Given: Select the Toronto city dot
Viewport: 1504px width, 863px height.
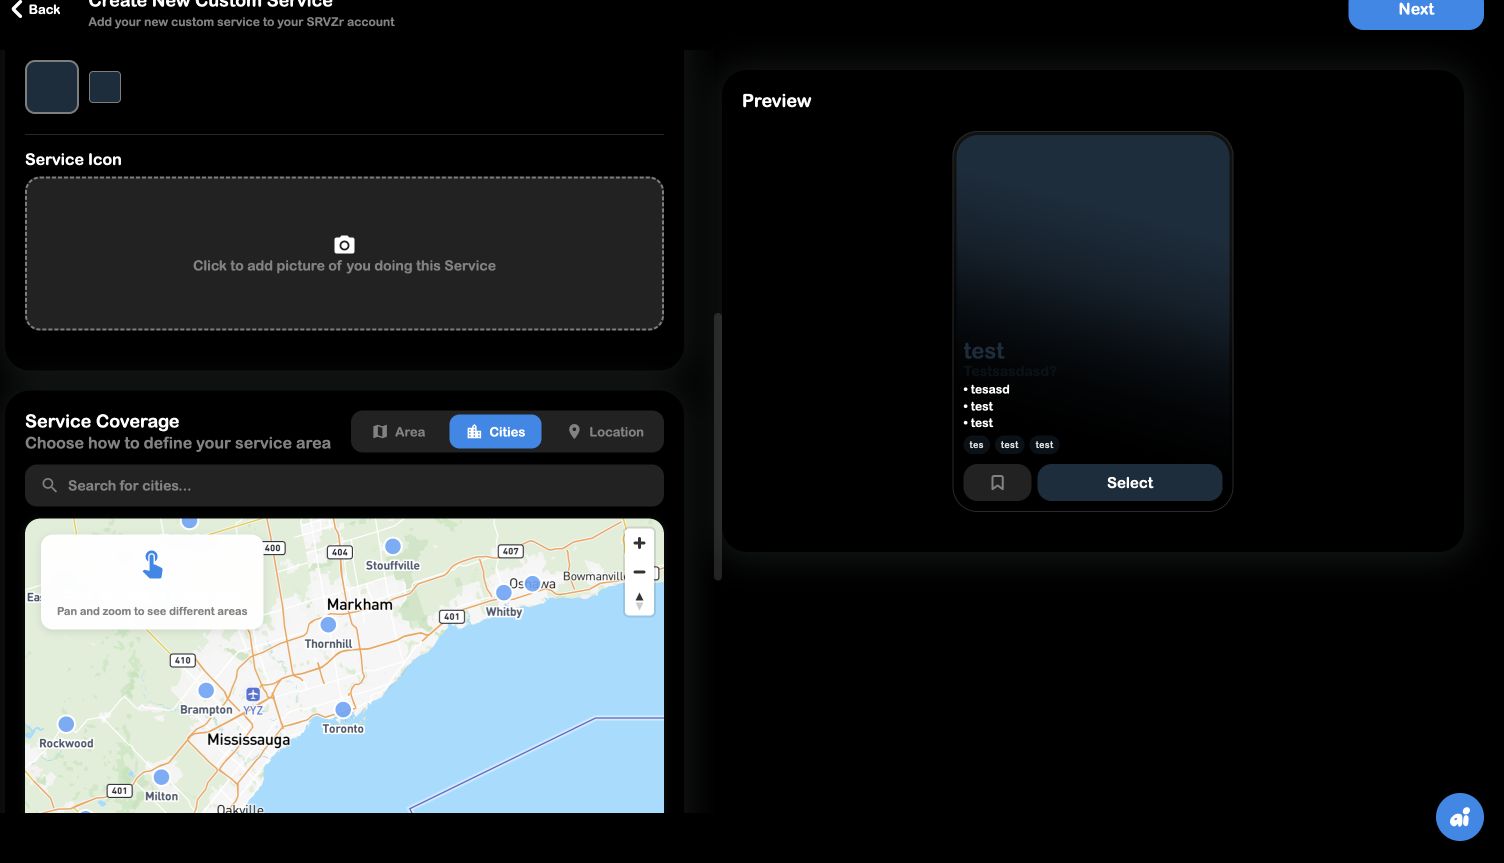Looking at the screenshot, I should coord(343,709).
